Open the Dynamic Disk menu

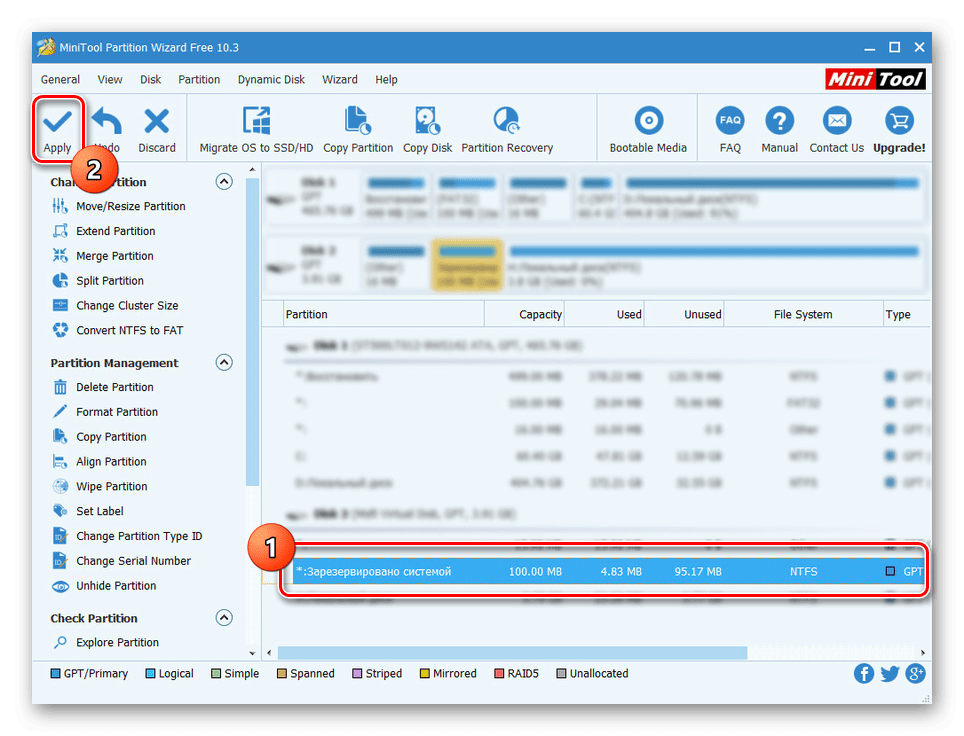pyautogui.click(x=271, y=80)
